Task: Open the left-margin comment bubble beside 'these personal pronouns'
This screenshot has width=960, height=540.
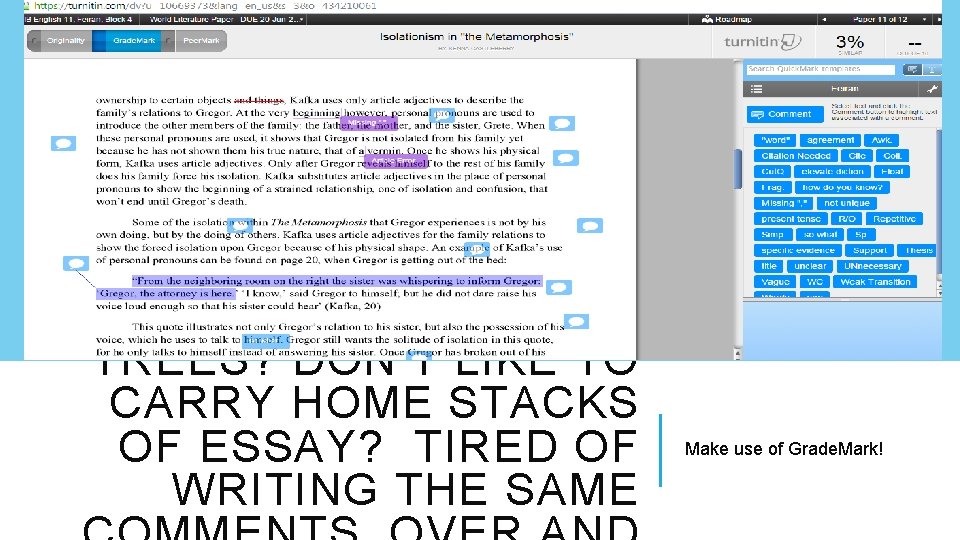Action: click(64, 143)
